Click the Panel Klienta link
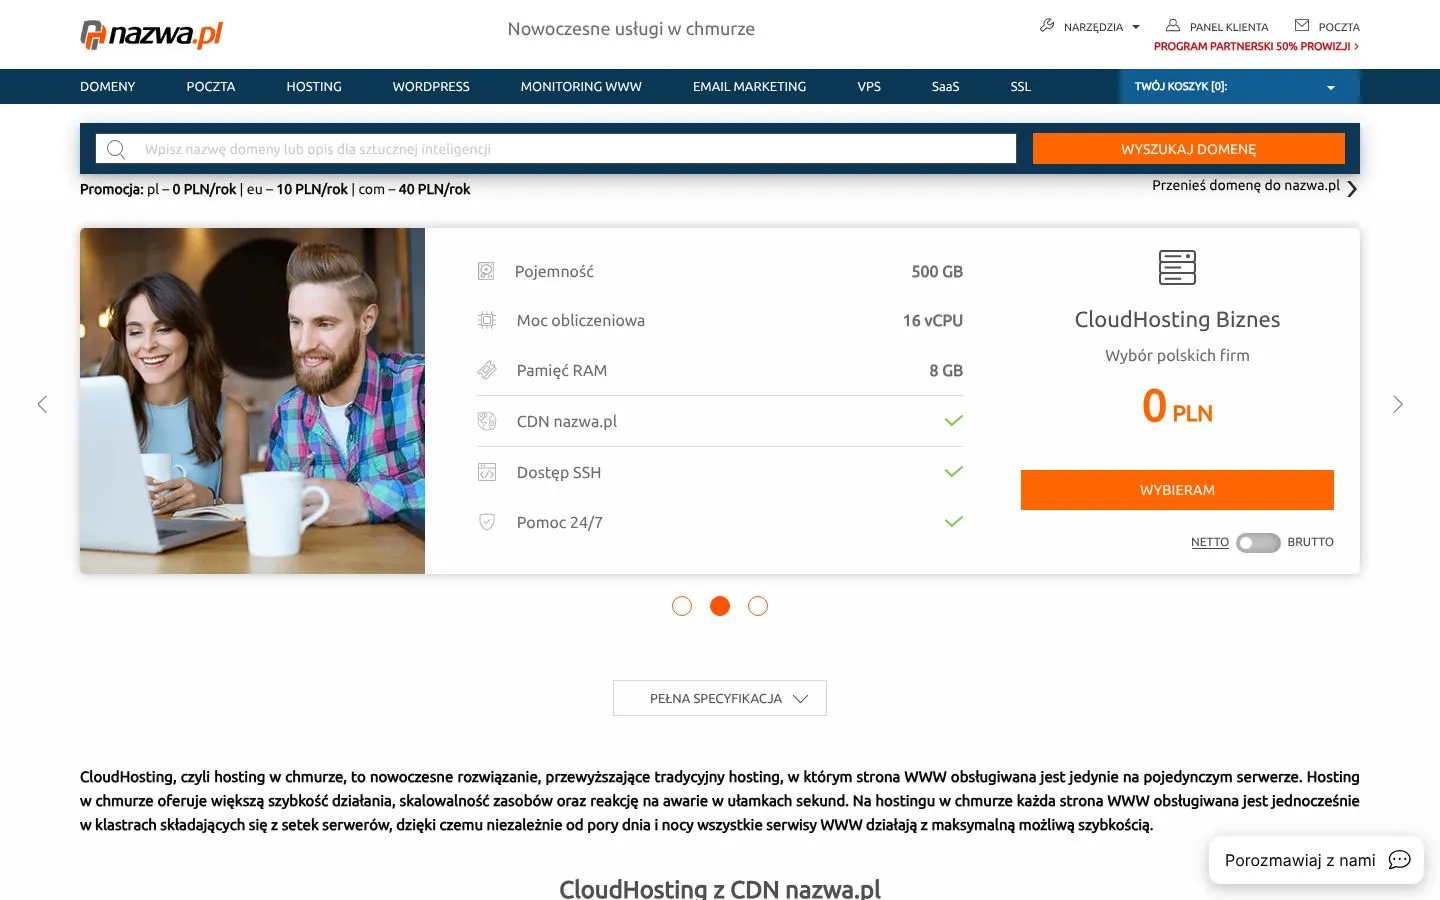Screen dimensions: 1440x900 coord(1229,27)
